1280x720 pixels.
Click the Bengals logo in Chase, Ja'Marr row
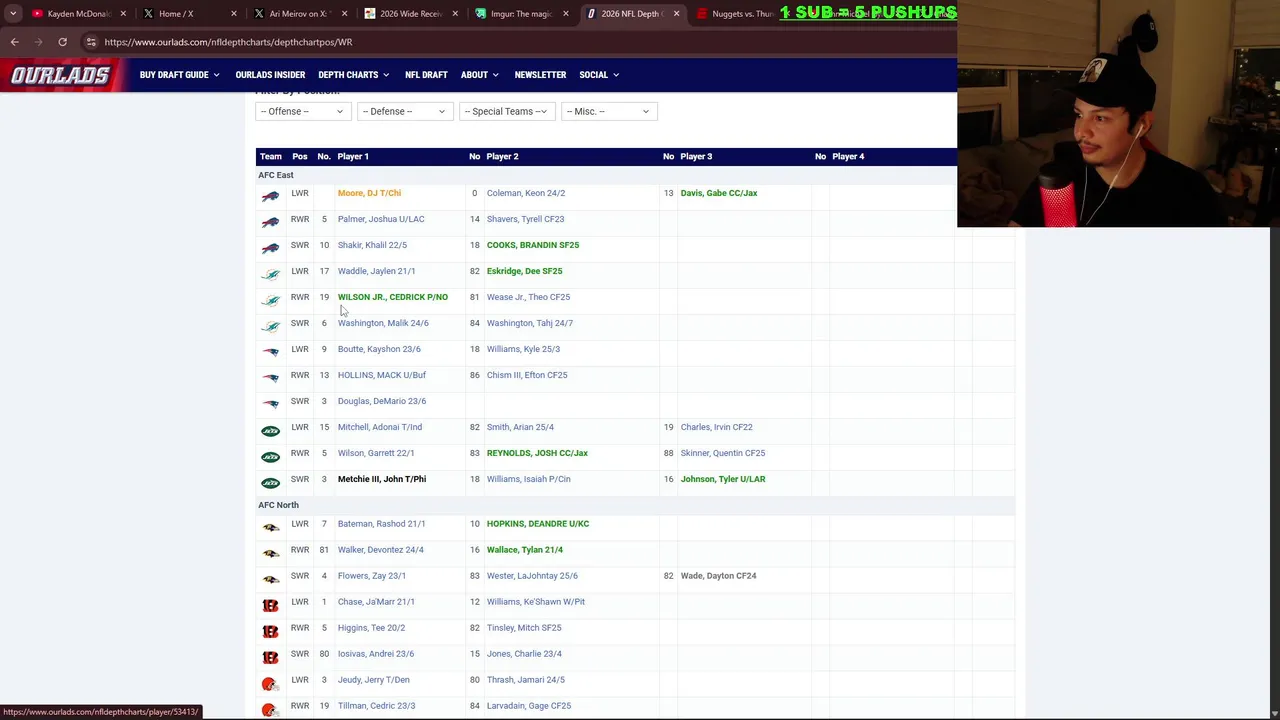(270, 606)
